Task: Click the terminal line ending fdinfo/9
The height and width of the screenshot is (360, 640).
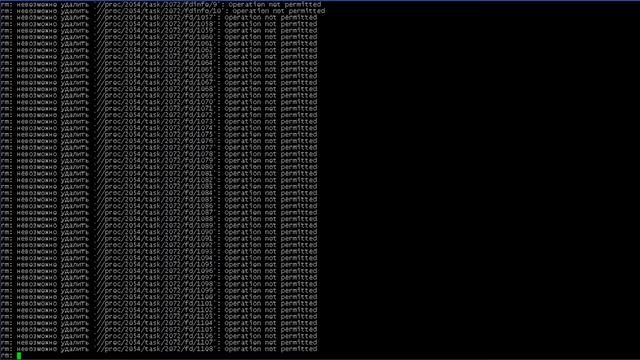Action: coord(160,4)
